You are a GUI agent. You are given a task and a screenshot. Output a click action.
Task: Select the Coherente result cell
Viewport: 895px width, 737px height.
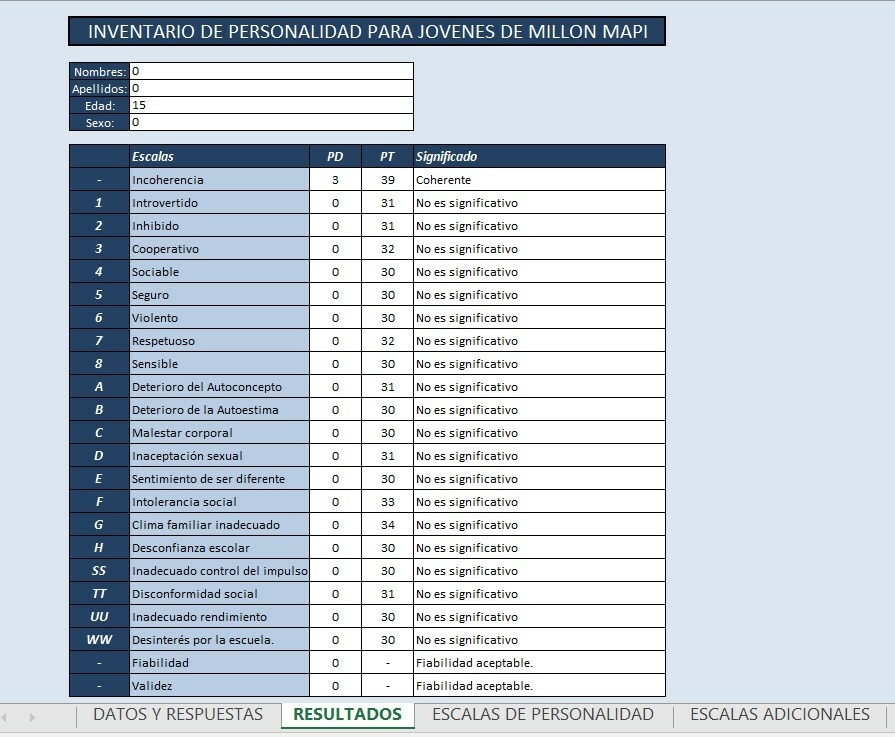point(538,180)
